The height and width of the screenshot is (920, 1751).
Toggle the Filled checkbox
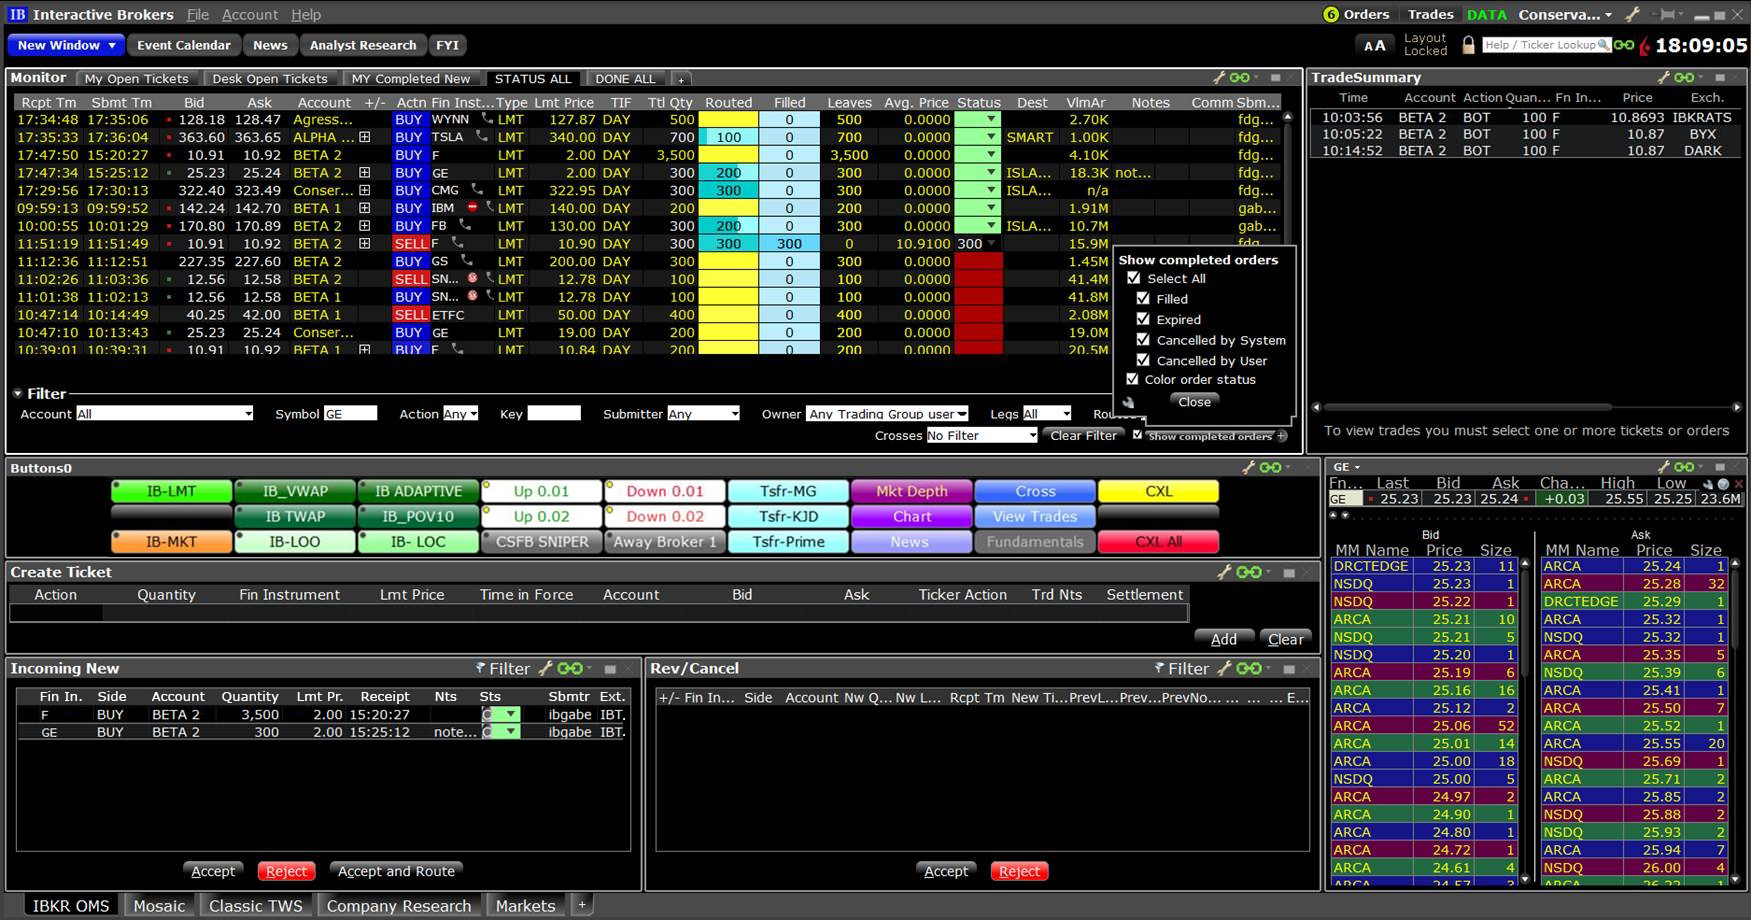[x=1143, y=298]
